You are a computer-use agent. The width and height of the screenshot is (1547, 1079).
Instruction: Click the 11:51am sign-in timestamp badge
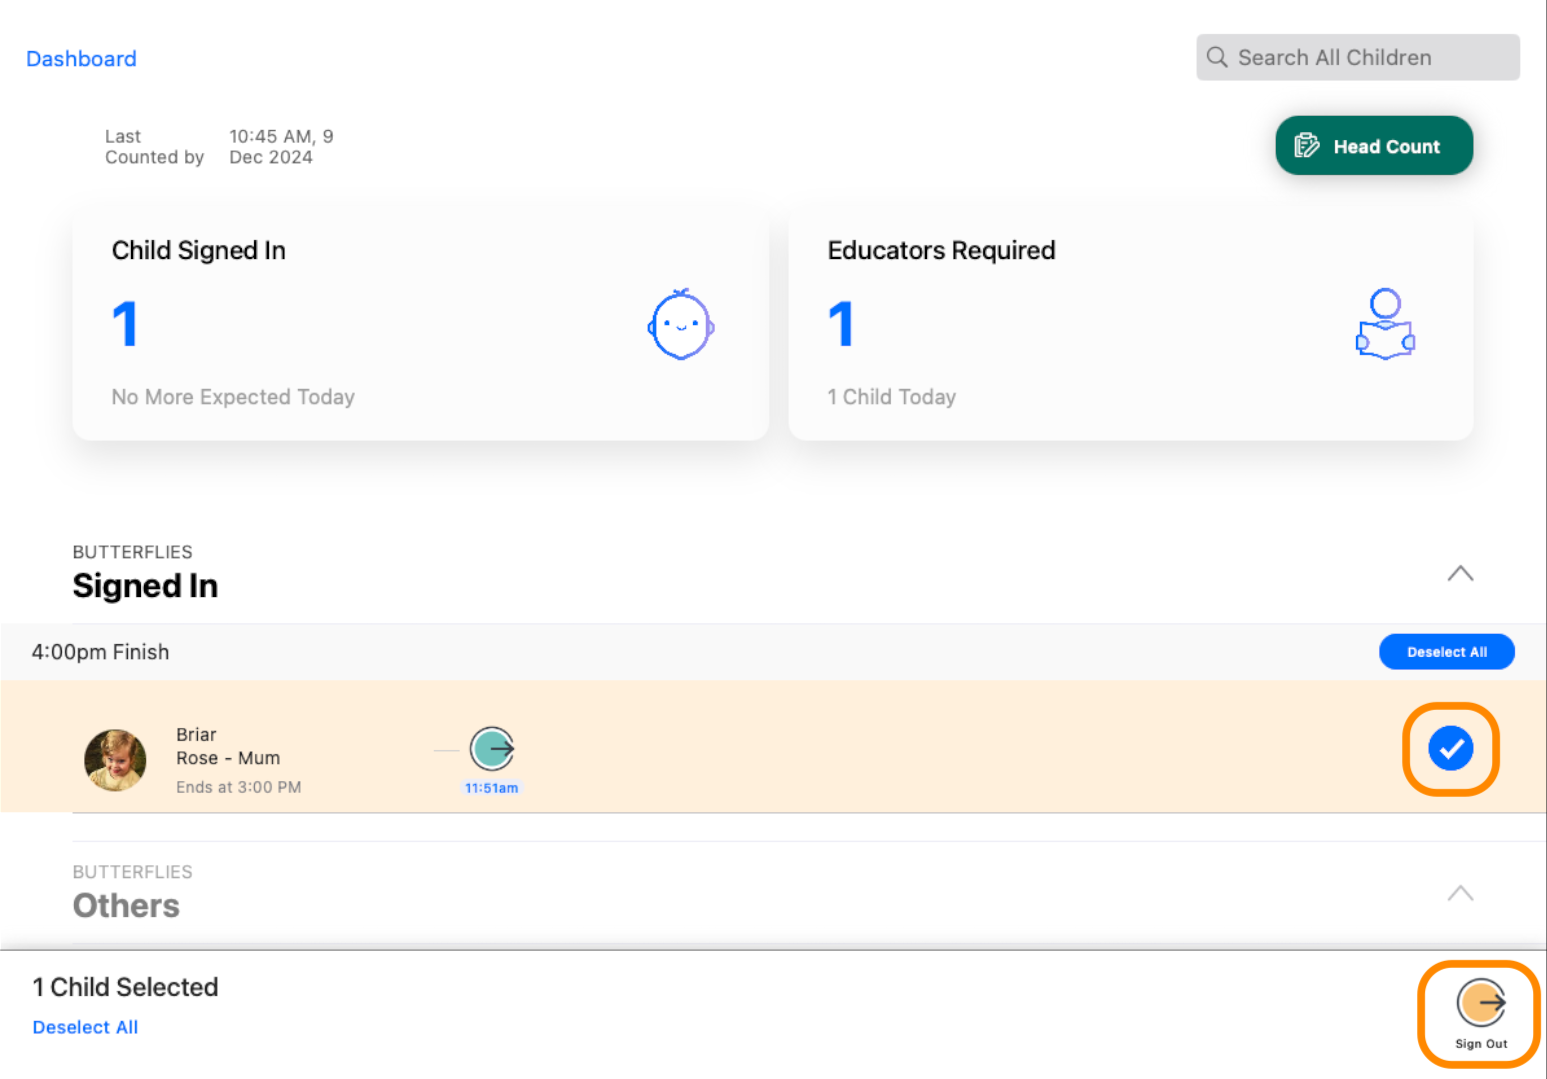coord(491,788)
